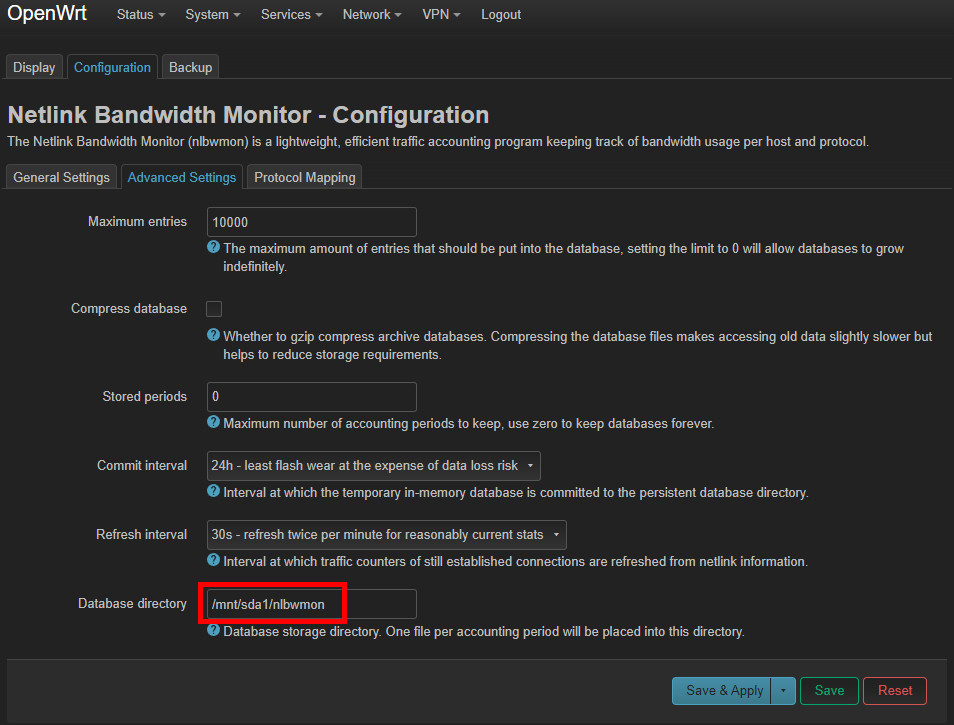Image resolution: width=954 pixels, height=725 pixels.
Task: Click the Maximum entries input field
Action: point(311,222)
